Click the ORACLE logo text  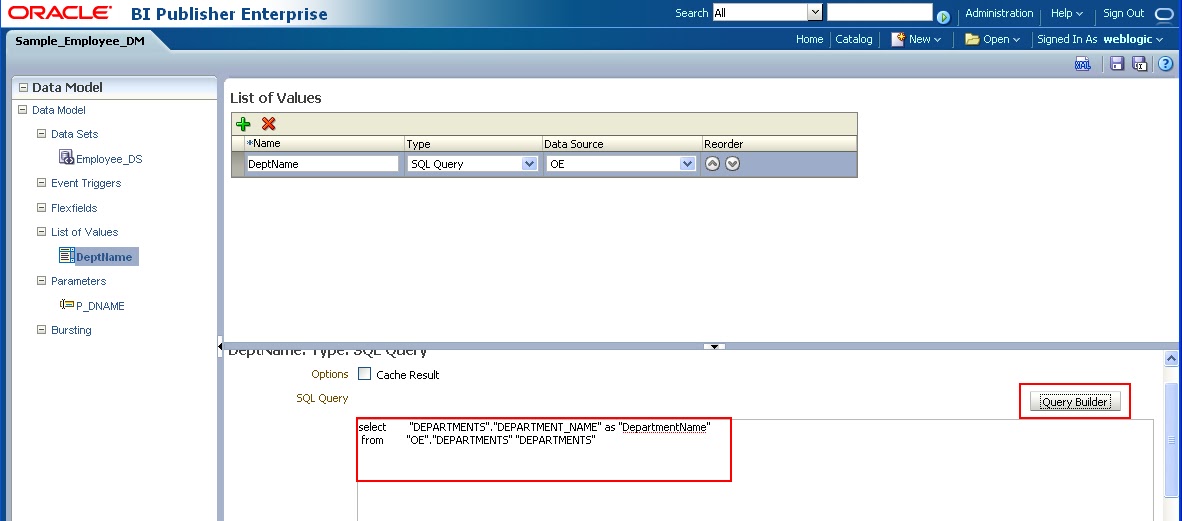[60, 13]
